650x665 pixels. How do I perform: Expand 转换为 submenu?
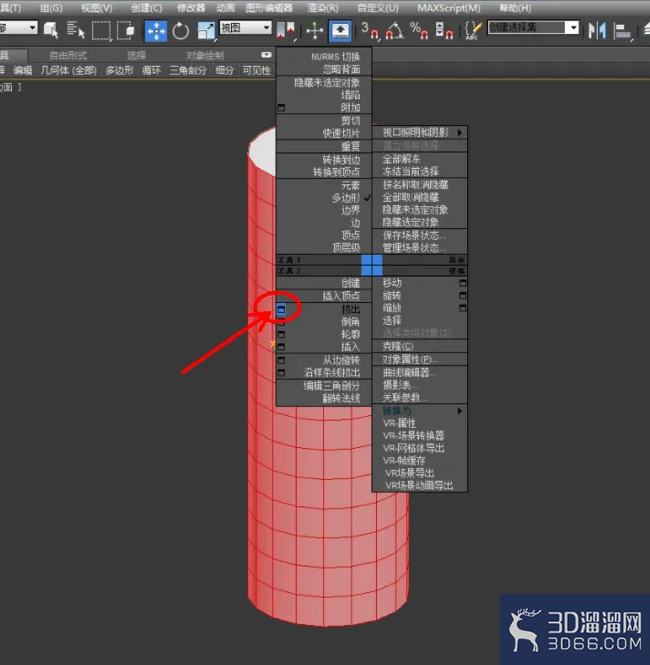(420, 411)
